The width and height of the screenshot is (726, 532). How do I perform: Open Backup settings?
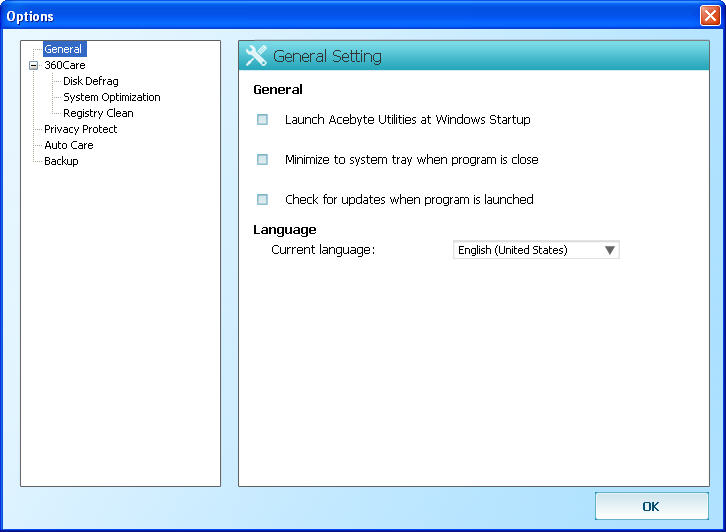point(61,161)
